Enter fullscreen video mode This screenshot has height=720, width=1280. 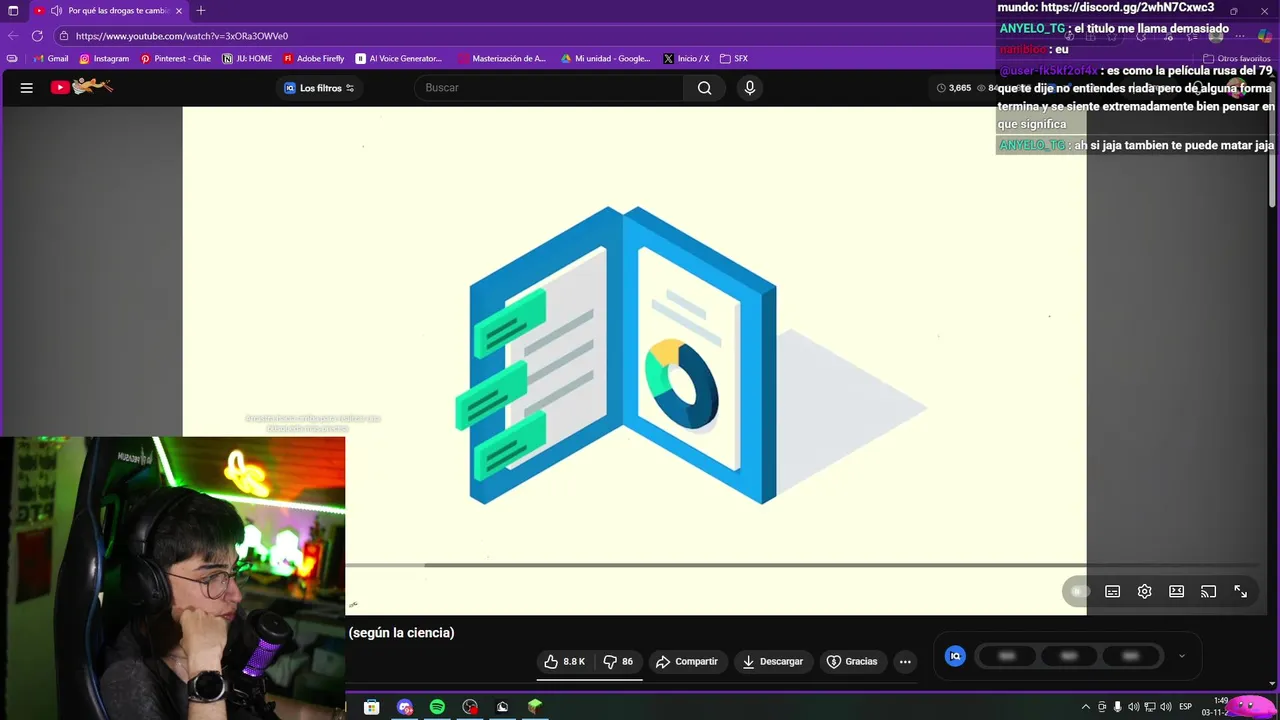point(1241,592)
